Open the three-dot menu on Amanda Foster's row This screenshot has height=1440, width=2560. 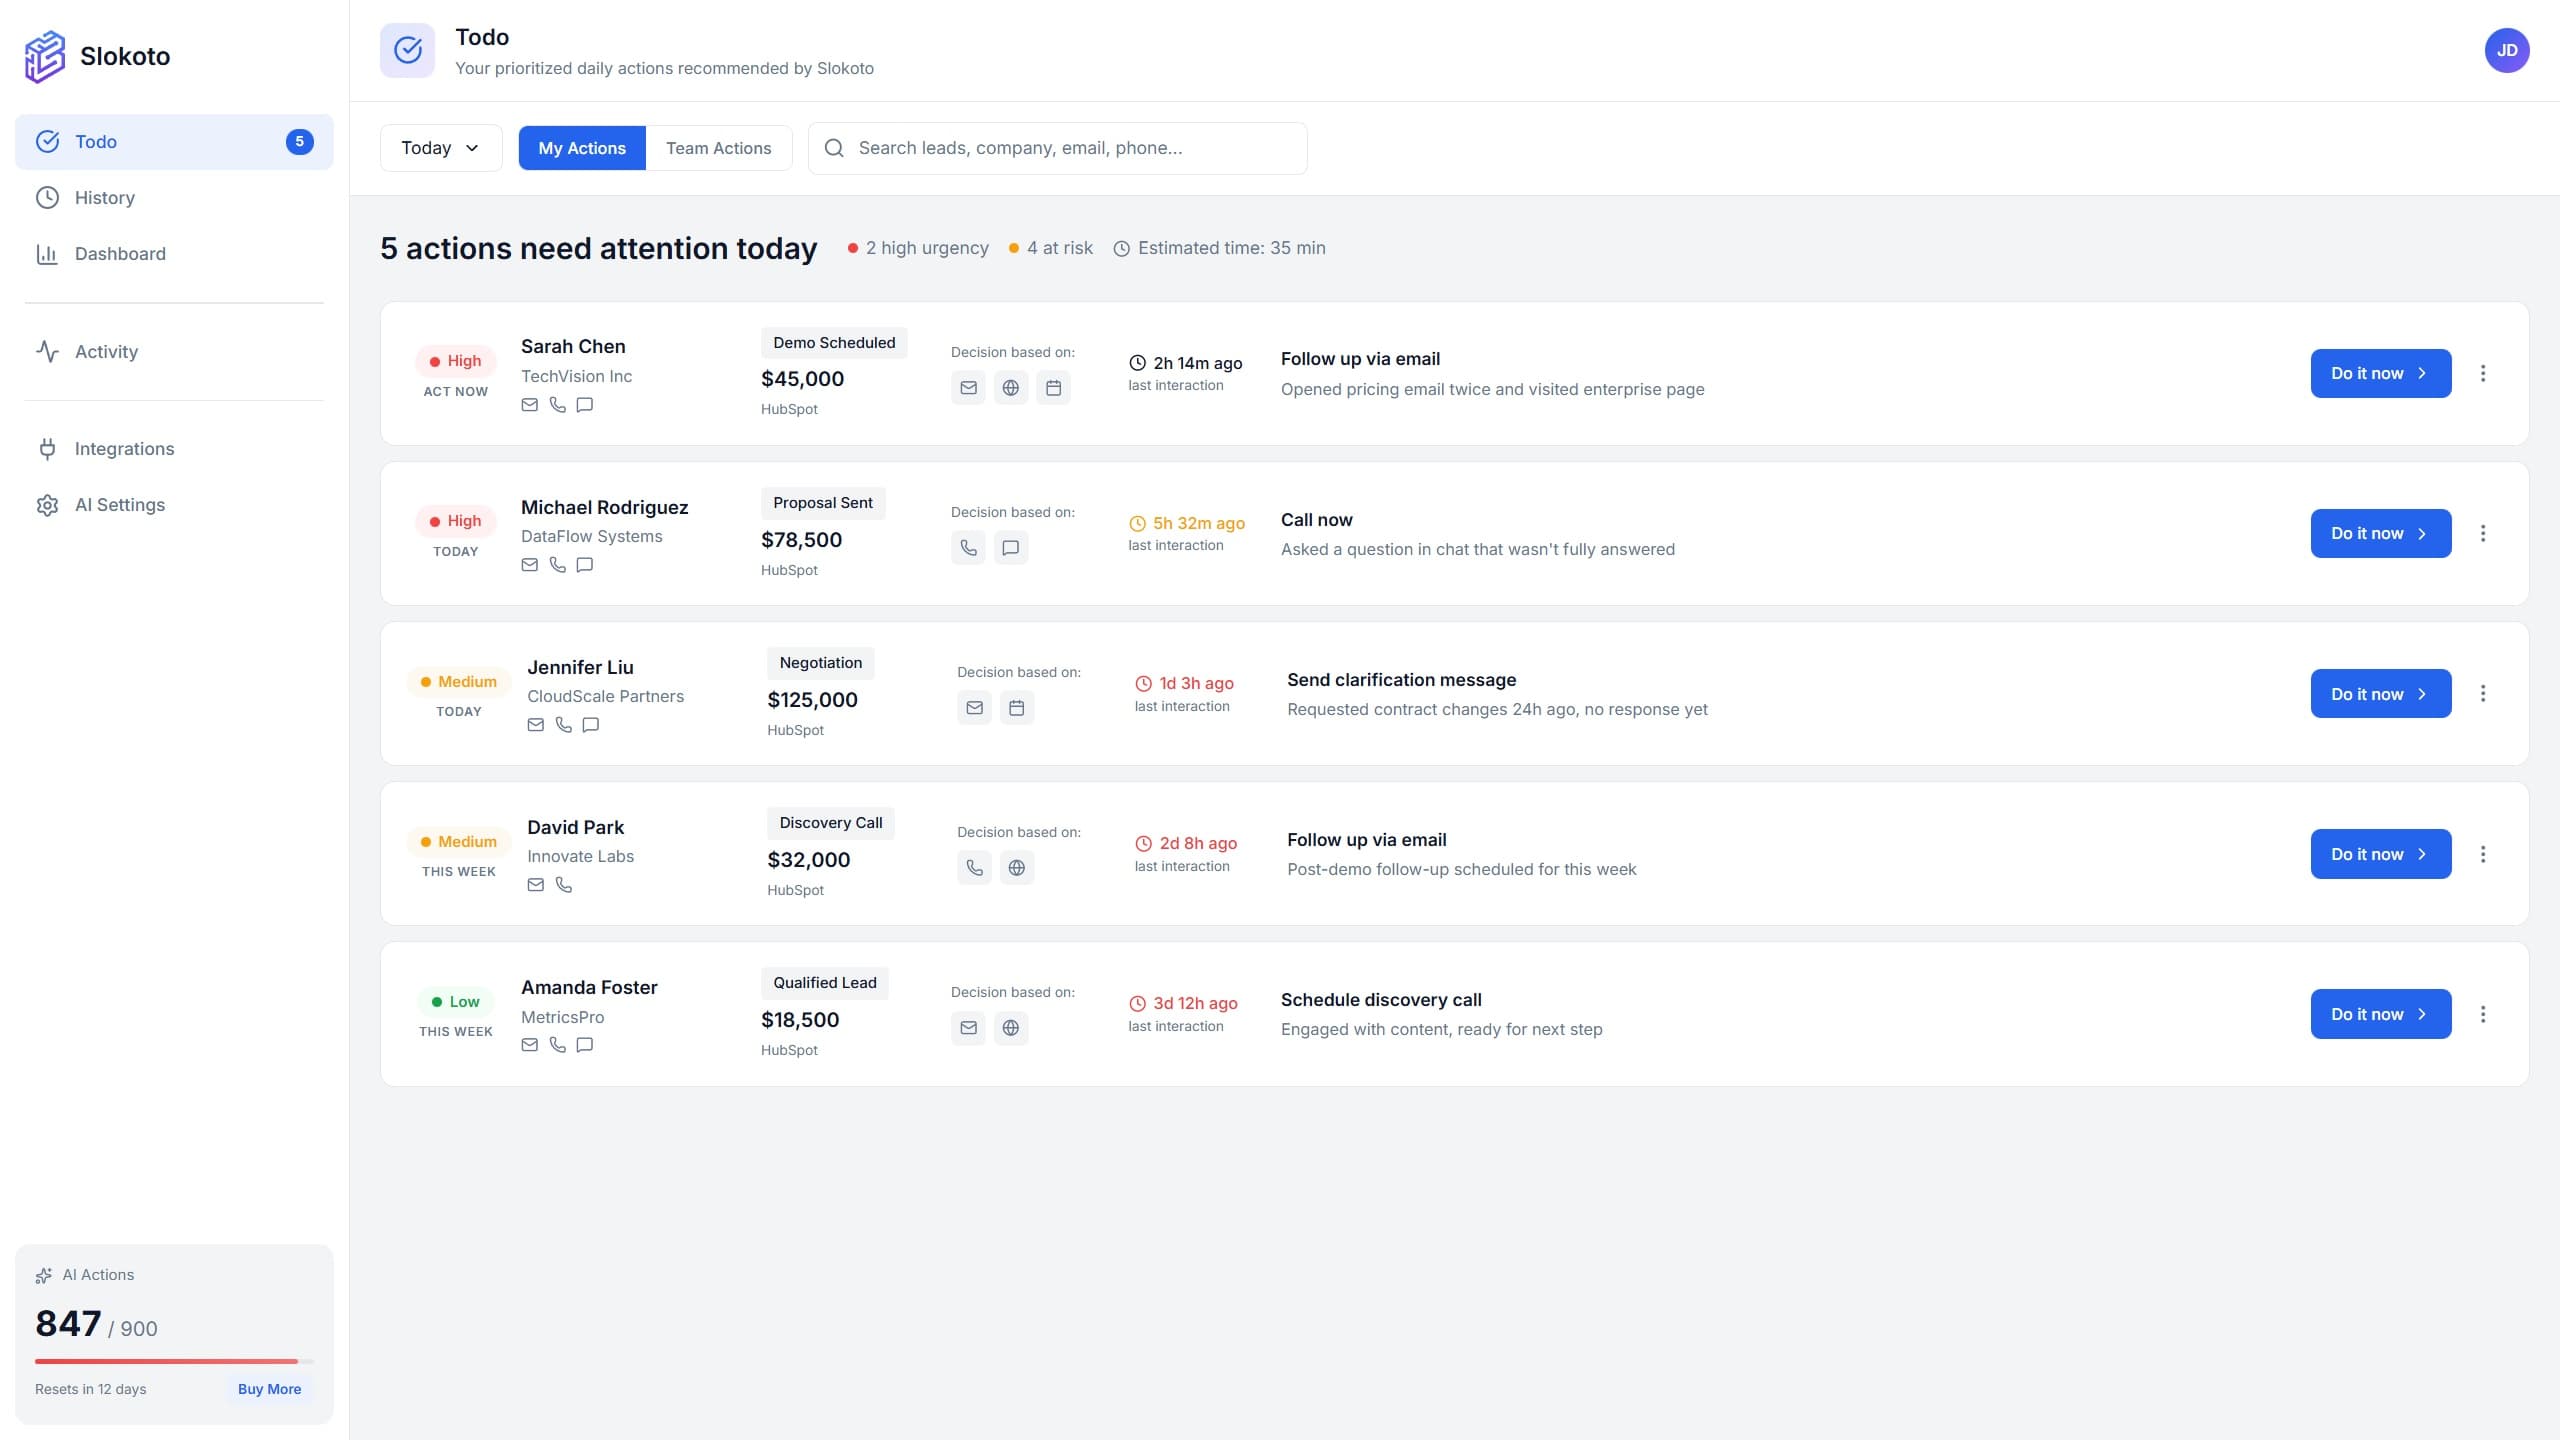pyautogui.click(x=2484, y=1013)
